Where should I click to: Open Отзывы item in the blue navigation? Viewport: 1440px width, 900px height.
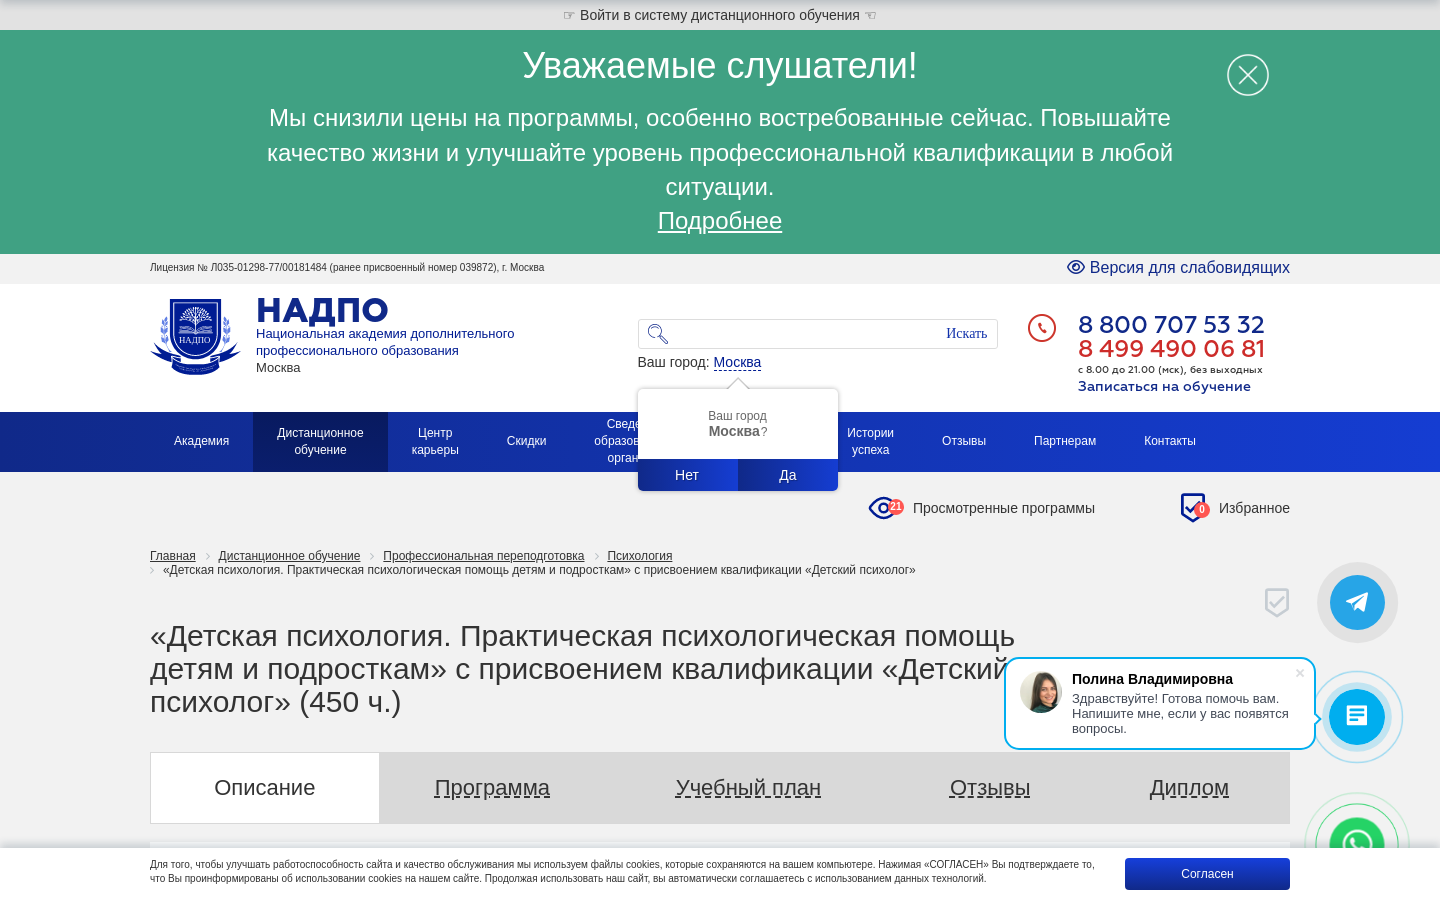(x=964, y=441)
